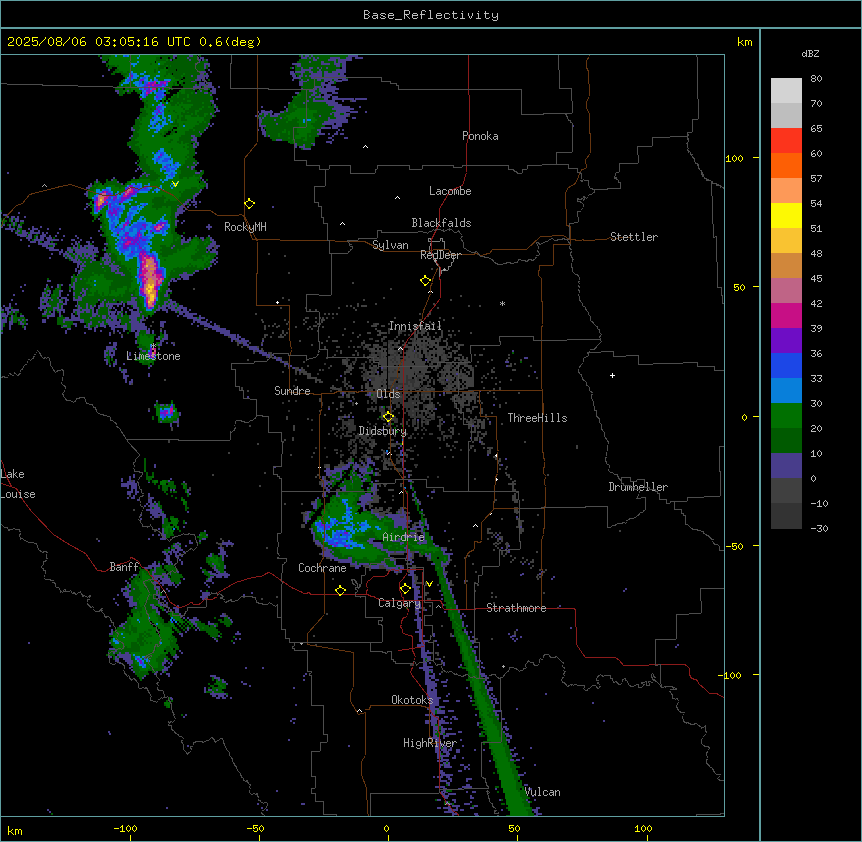The width and height of the screenshot is (862, 842).
Task: Select the Innisfail label
Action: (x=415, y=326)
